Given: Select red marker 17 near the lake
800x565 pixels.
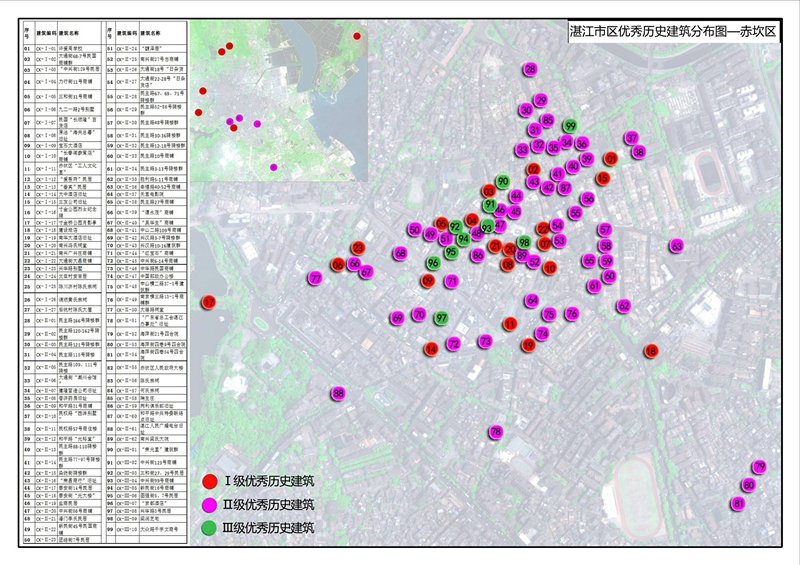Looking at the screenshot, I should pyautogui.click(x=209, y=302).
